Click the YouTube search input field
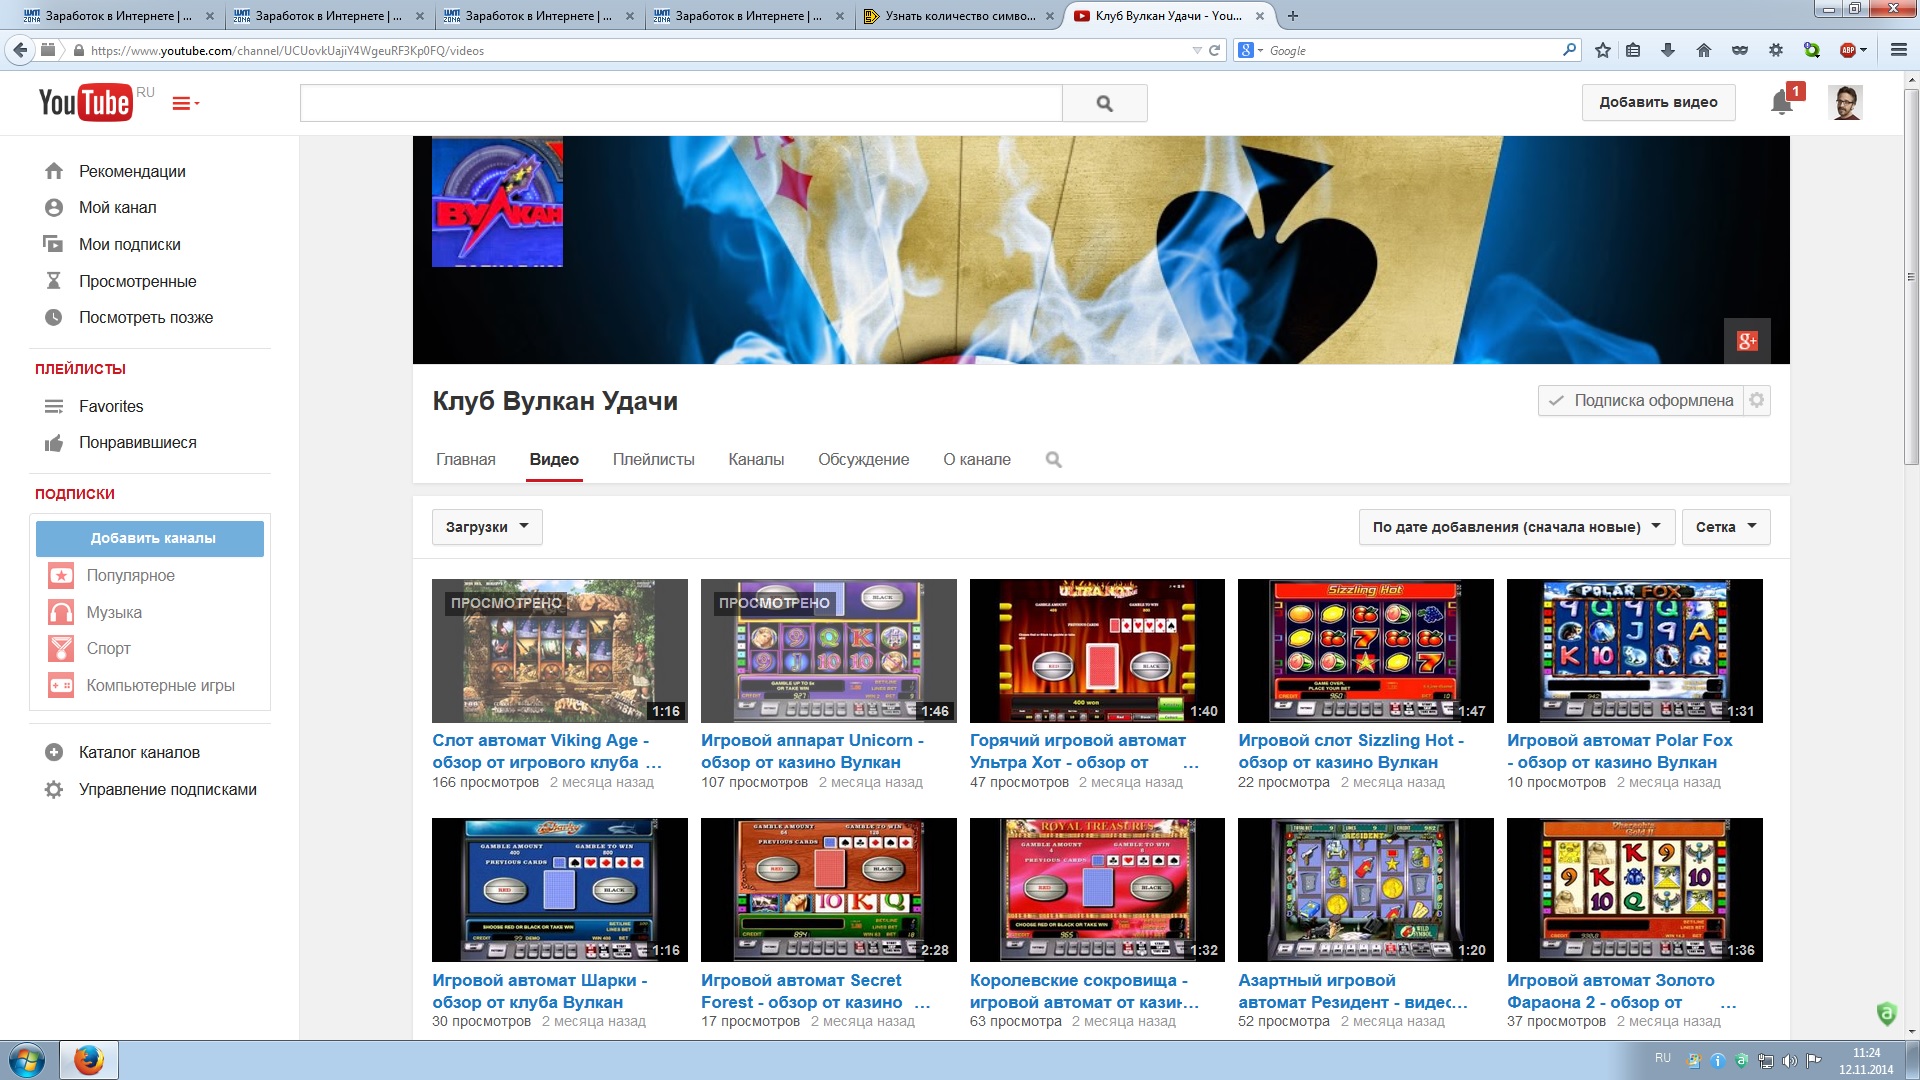This screenshot has height=1080, width=1920. (x=681, y=103)
